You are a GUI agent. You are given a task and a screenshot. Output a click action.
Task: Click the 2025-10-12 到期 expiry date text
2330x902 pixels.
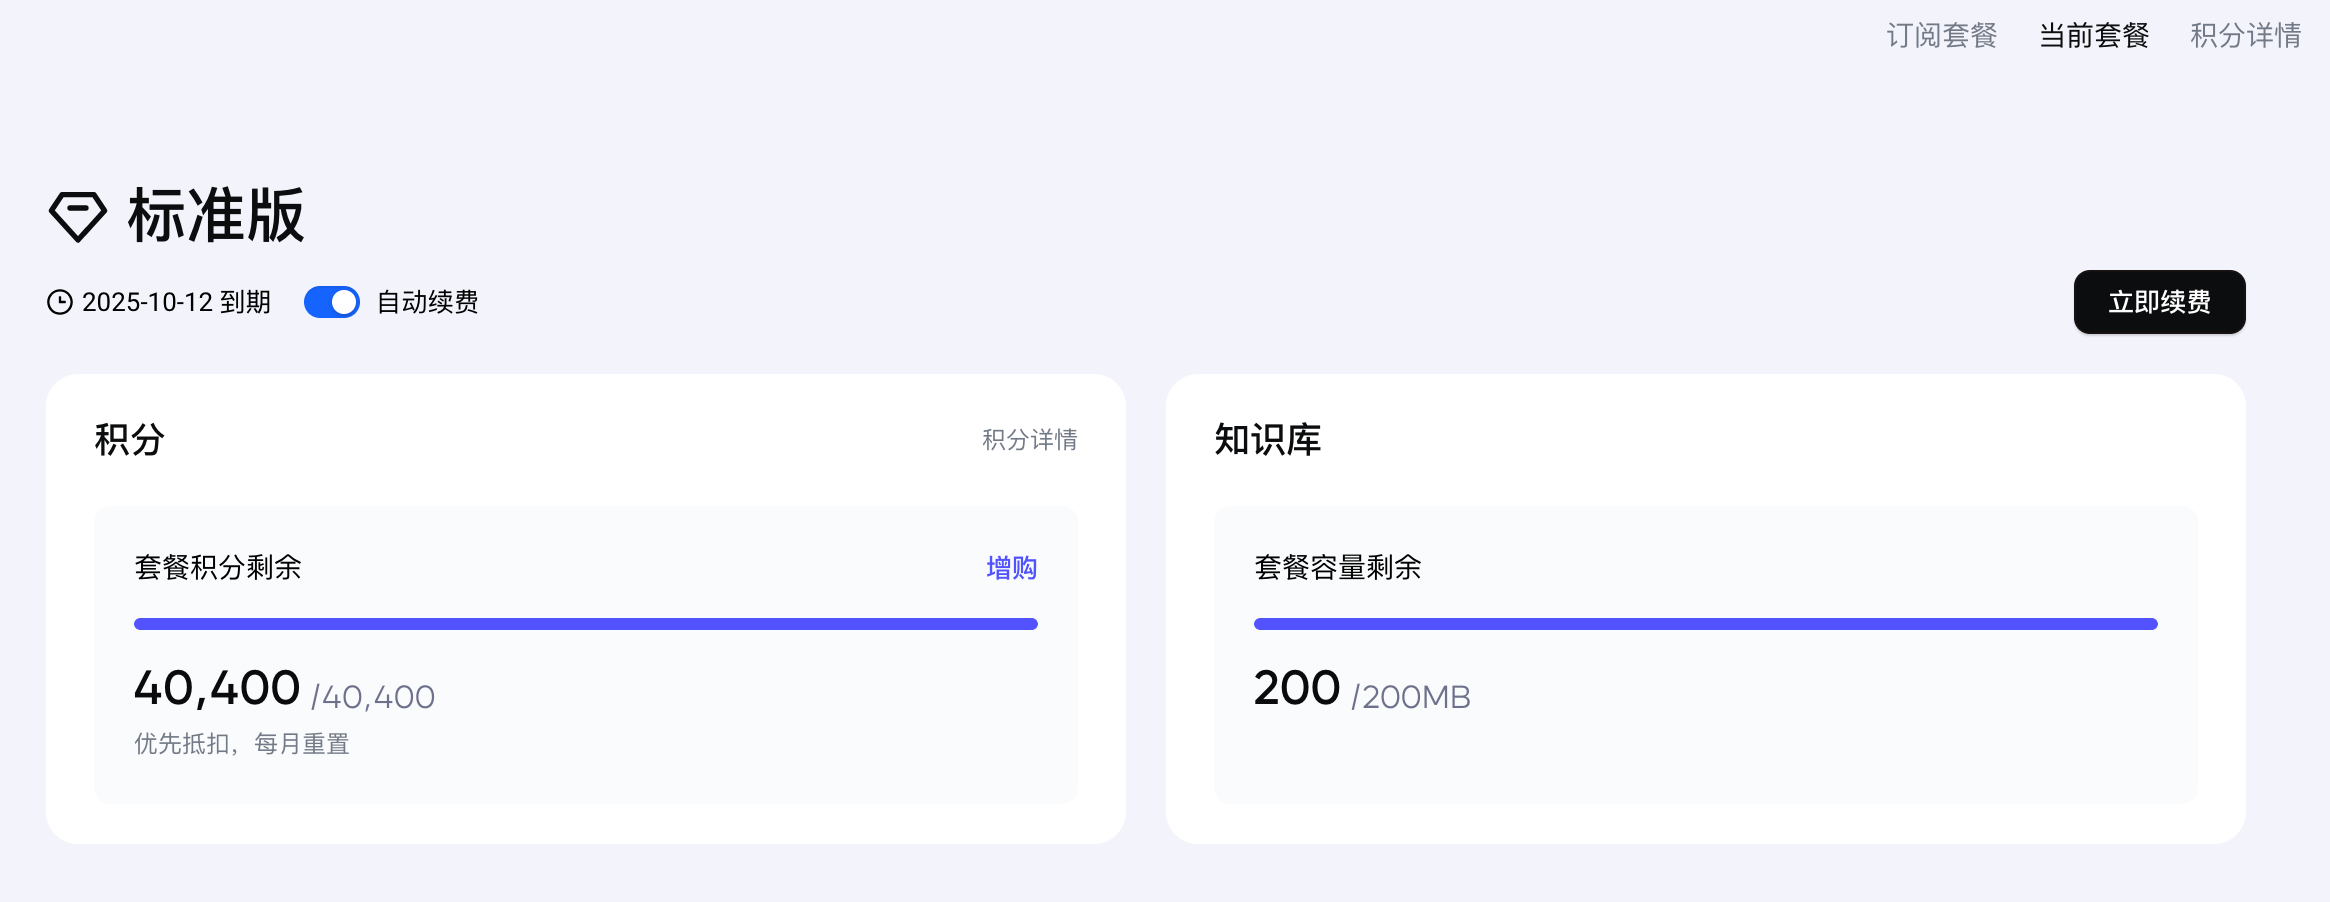(x=176, y=302)
